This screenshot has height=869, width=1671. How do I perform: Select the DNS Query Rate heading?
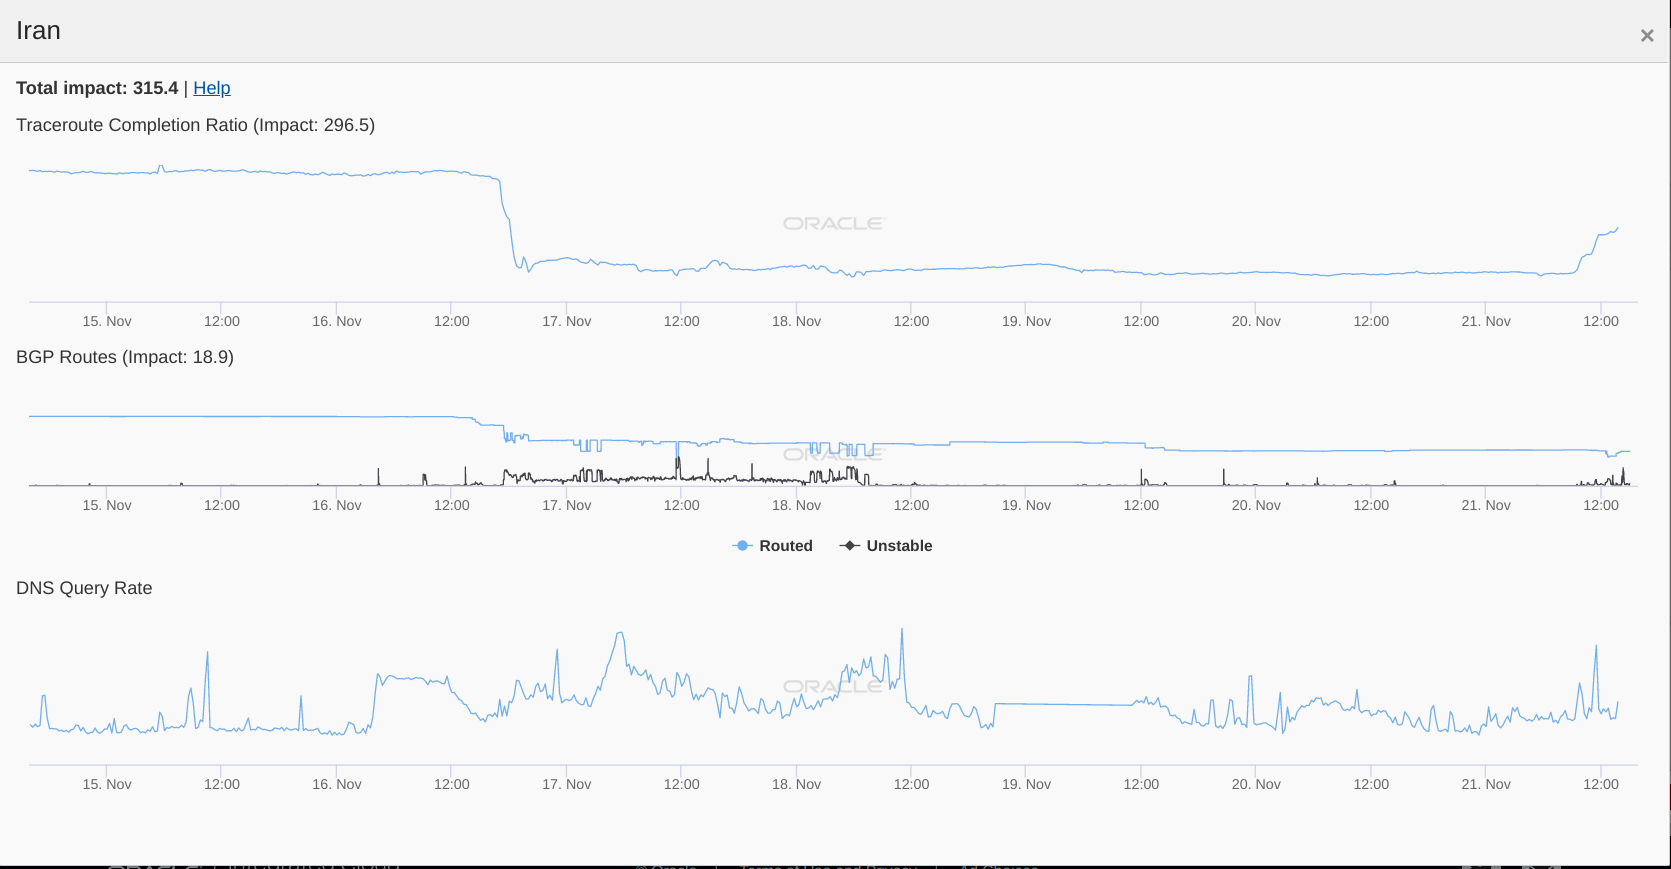84,588
